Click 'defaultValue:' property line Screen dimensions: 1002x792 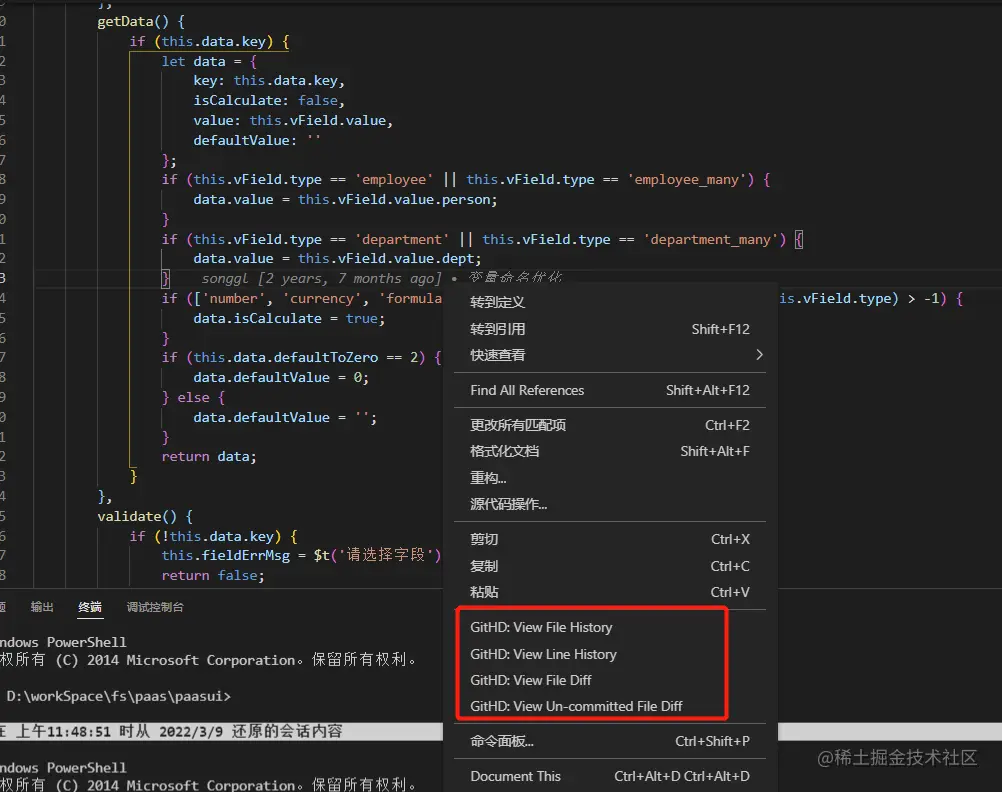click(257, 141)
